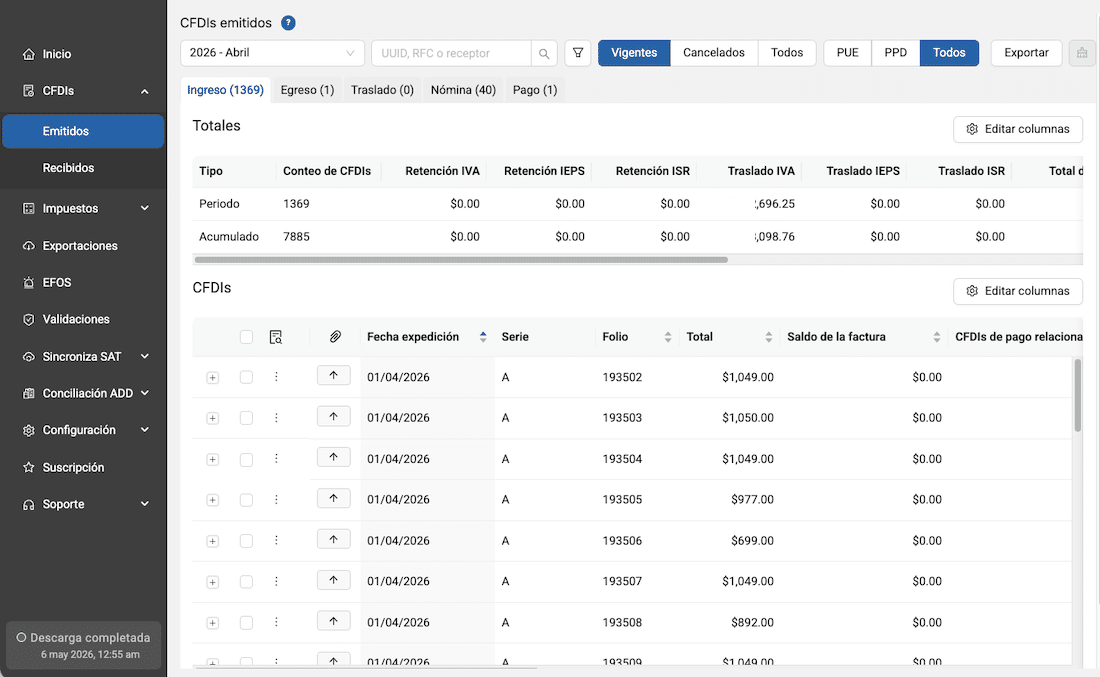Click the Inicio home icon

(x=29, y=54)
